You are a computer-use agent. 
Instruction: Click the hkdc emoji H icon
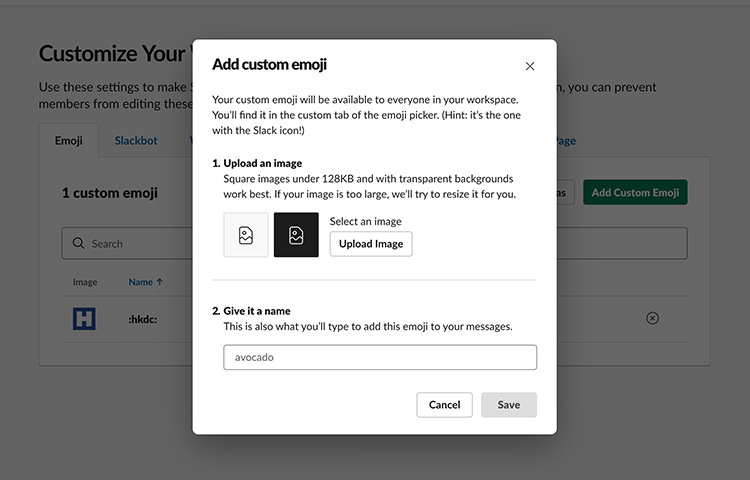[84, 318]
